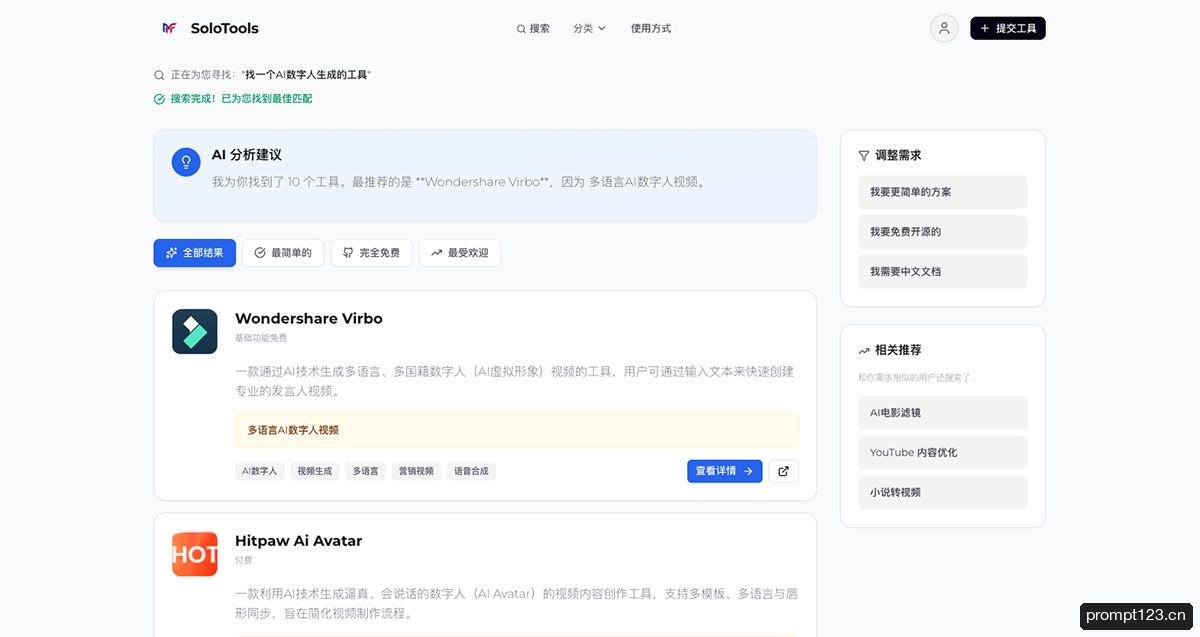Viewport: 1200px width, 637px height.
Task: Click the SoloTools logo icon
Action: point(169,28)
